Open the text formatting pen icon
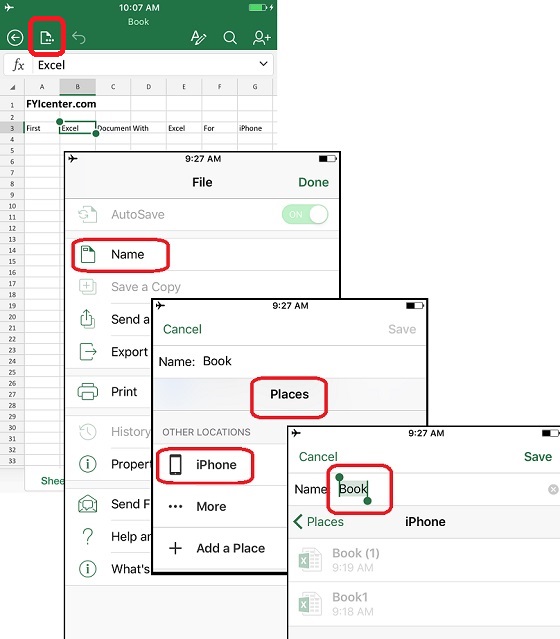 [x=198, y=38]
